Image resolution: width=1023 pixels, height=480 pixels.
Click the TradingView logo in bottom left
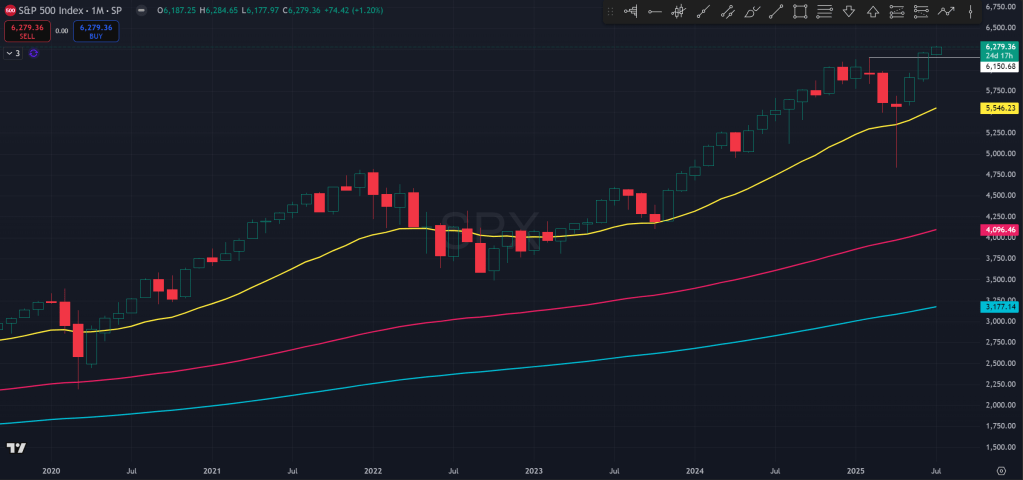pos(16,448)
